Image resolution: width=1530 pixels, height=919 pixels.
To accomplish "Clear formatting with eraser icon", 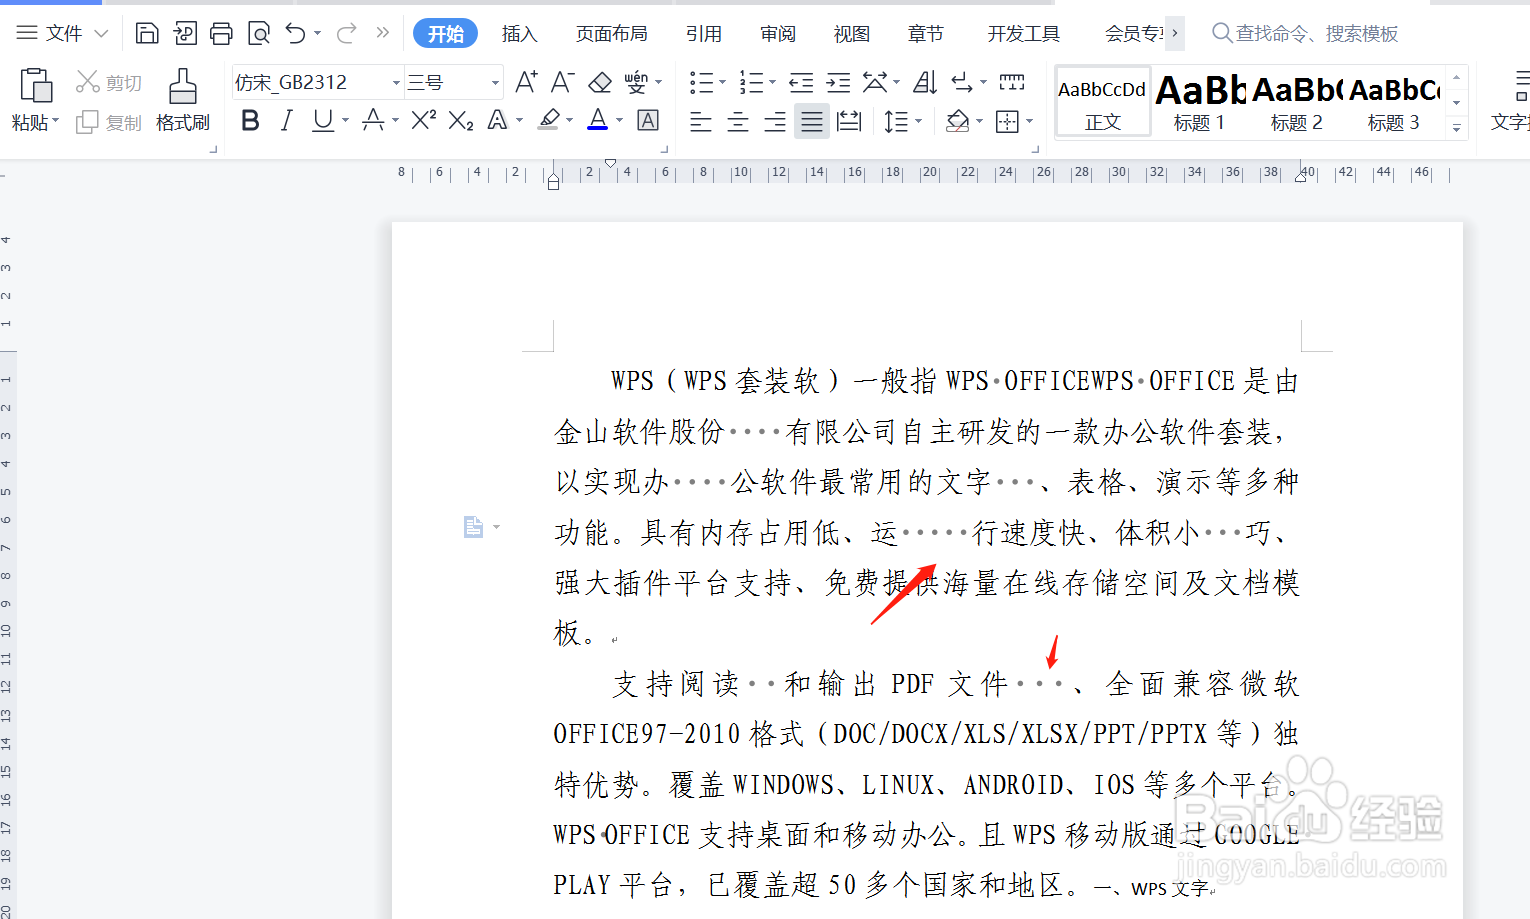I will (600, 82).
